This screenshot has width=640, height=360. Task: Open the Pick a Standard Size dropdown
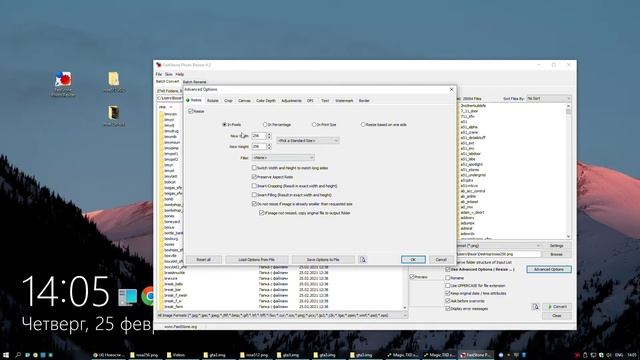point(308,140)
